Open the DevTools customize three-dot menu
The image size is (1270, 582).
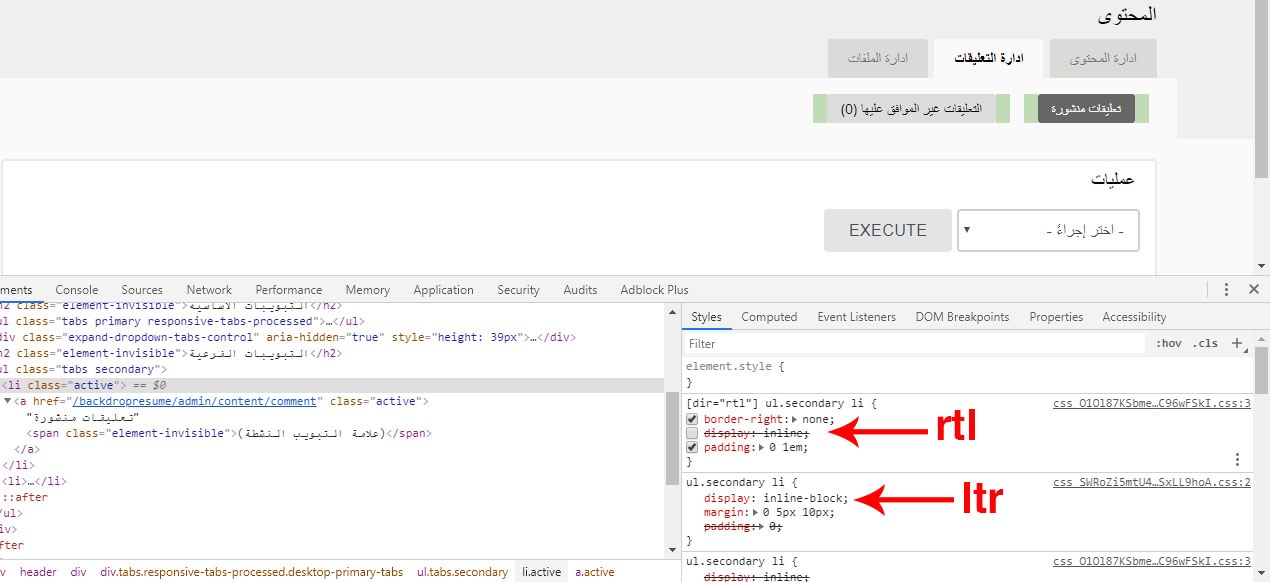pyautogui.click(x=1226, y=289)
